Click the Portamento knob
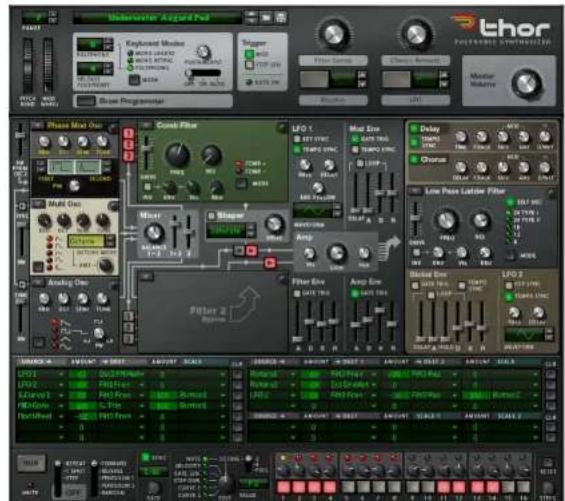 [x=204, y=52]
